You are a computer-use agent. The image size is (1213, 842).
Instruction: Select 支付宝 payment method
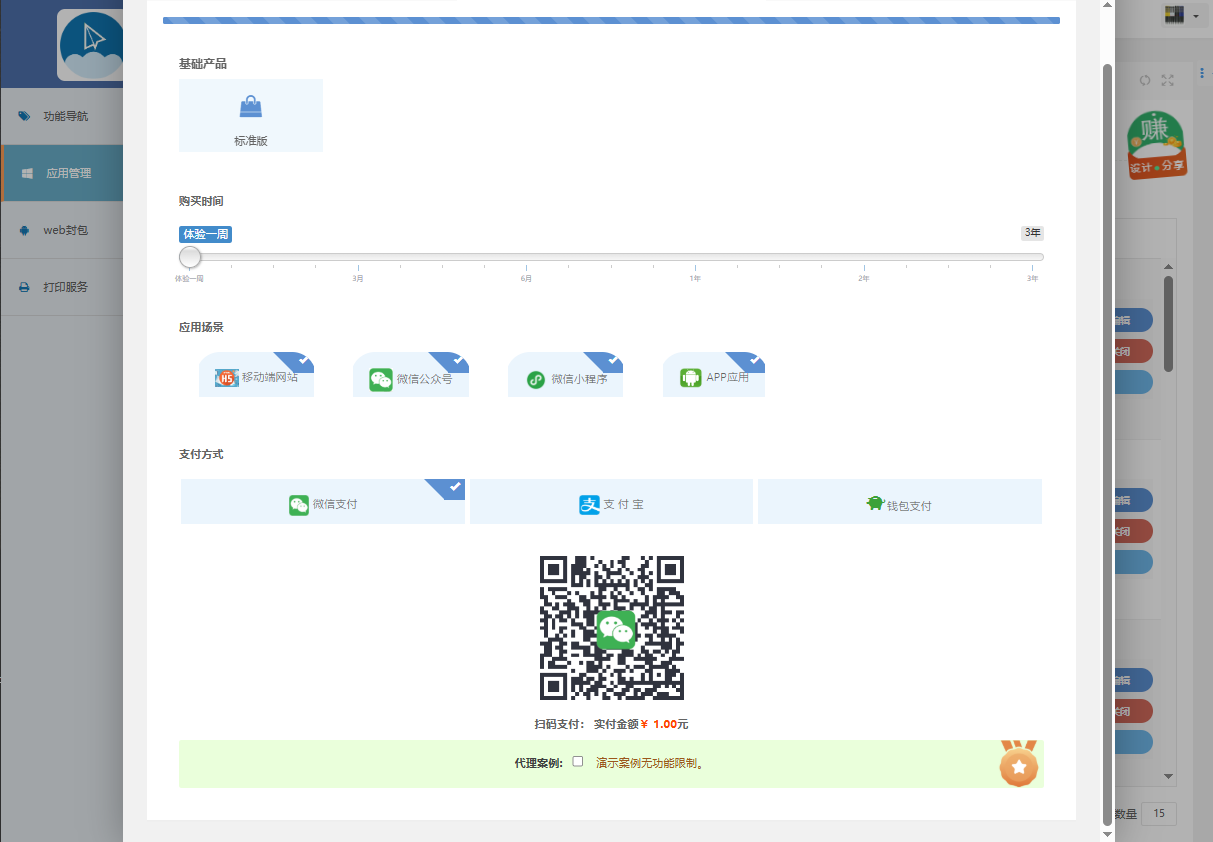tap(611, 503)
